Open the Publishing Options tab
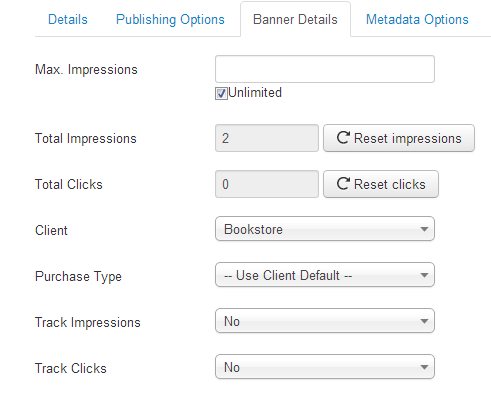The height and width of the screenshot is (396, 491). pyautogui.click(x=170, y=19)
